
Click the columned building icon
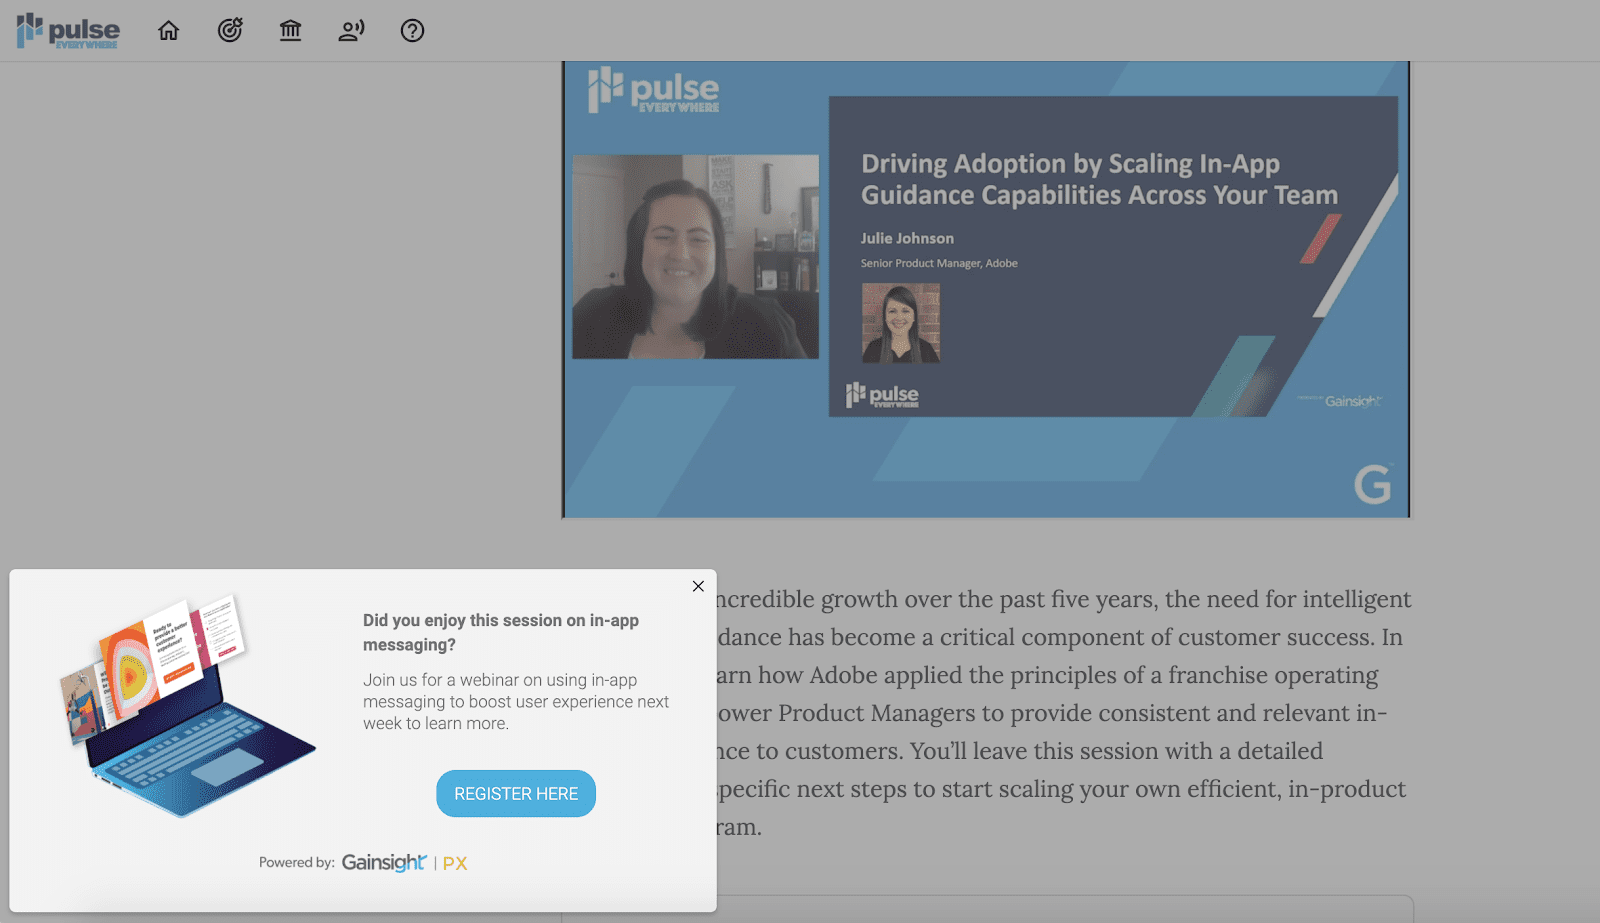click(290, 31)
